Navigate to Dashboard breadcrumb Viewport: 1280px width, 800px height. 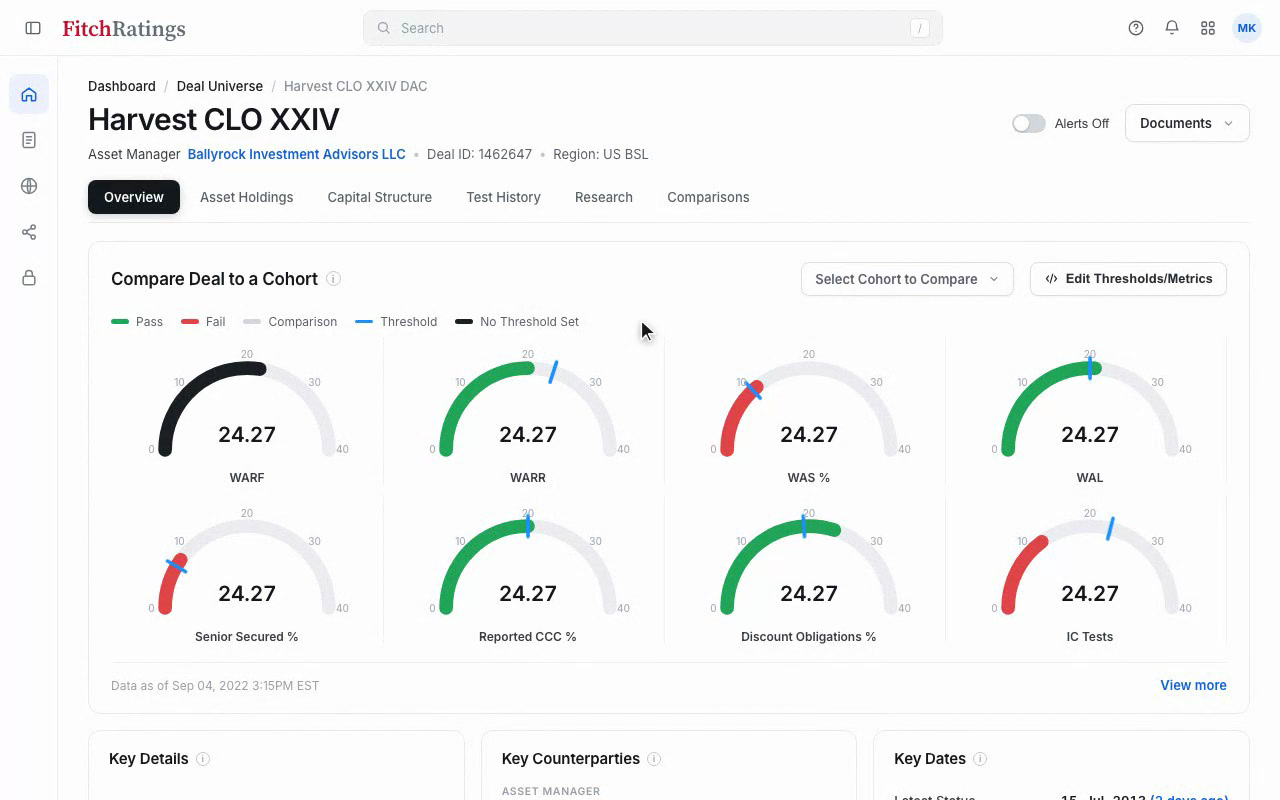[x=122, y=86]
